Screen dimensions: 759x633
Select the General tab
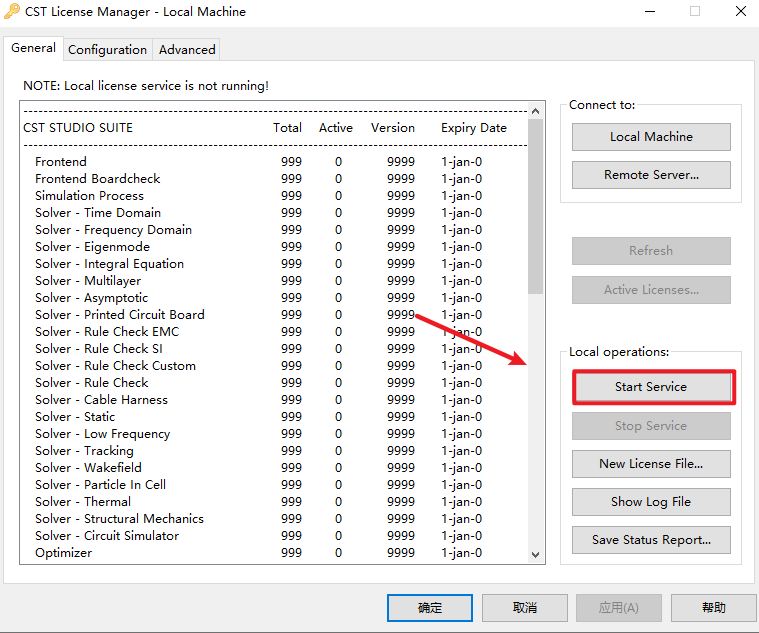(x=33, y=48)
